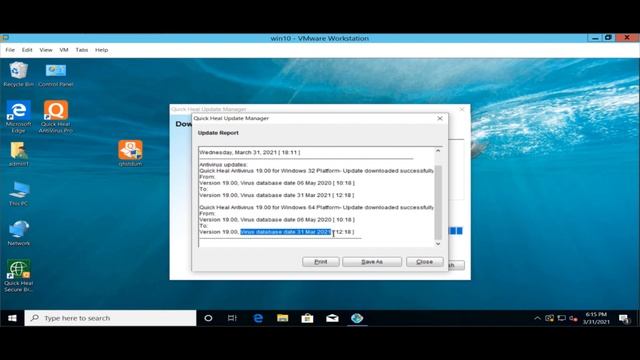Open the Recycle Bin desktop icon

coord(18,74)
